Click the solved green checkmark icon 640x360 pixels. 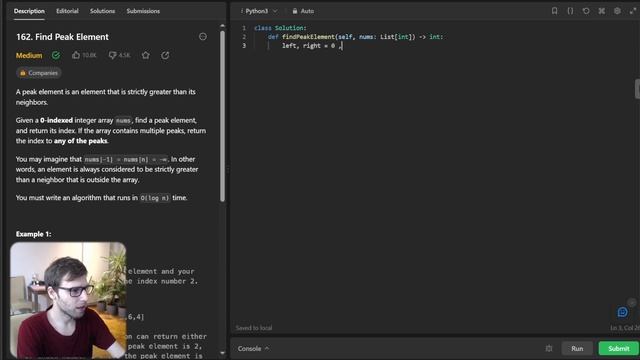[56, 55]
